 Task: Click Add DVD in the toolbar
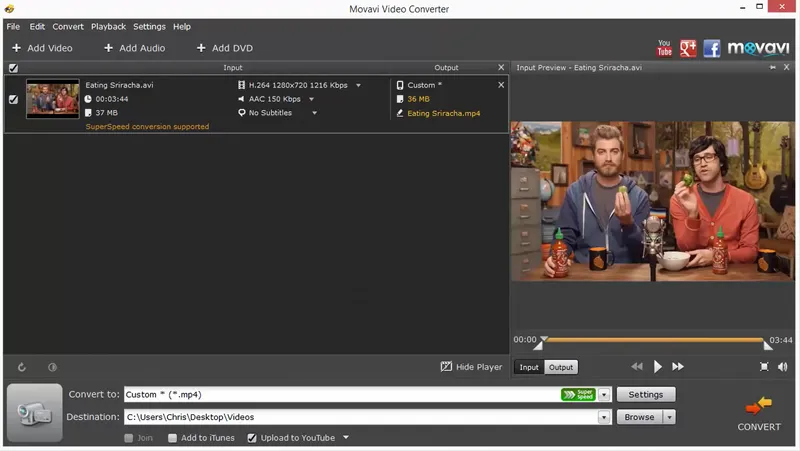(x=224, y=48)
